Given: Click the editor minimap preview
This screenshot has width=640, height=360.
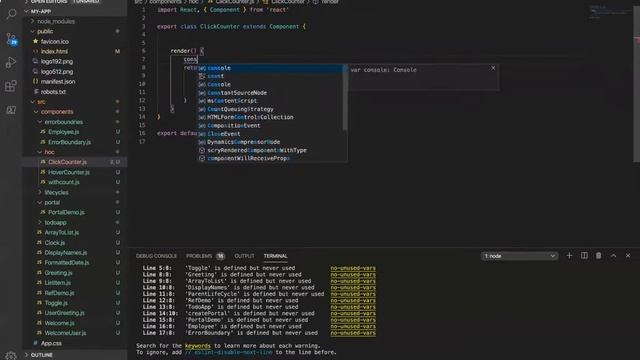Looking at the screenshot, I should coord(610,12).
